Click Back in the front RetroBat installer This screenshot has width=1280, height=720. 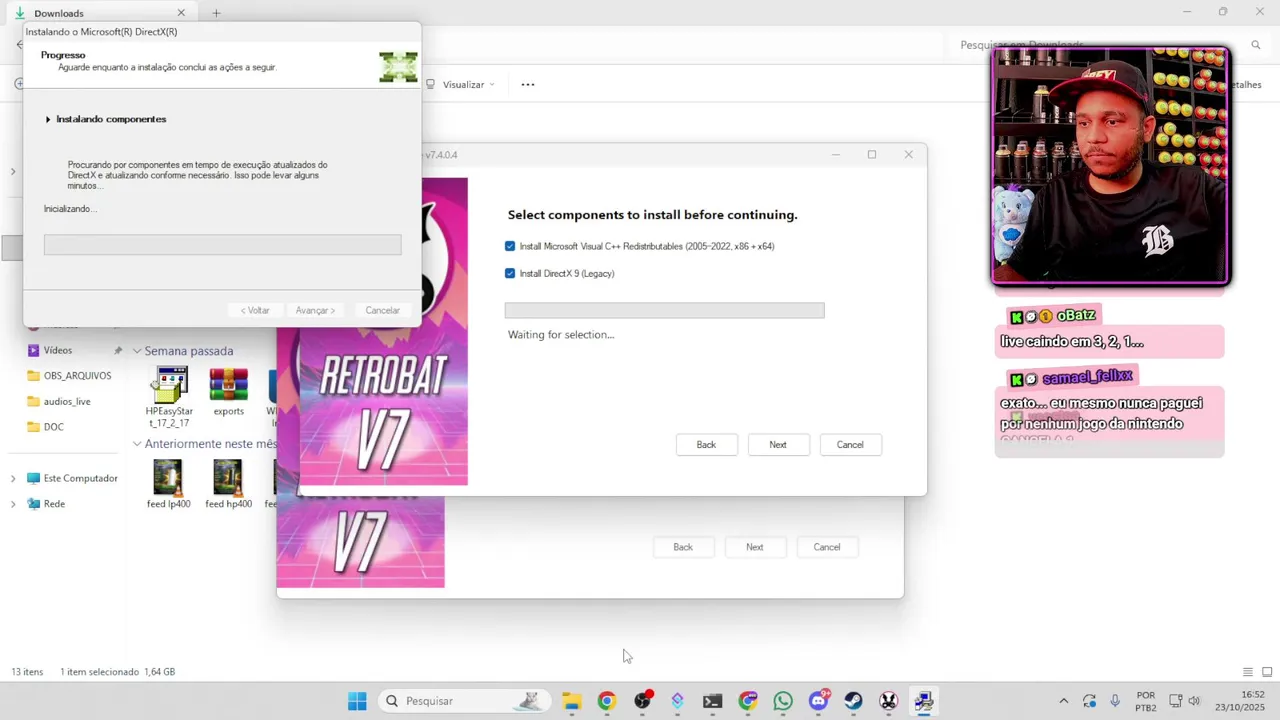tap(706, 445)
